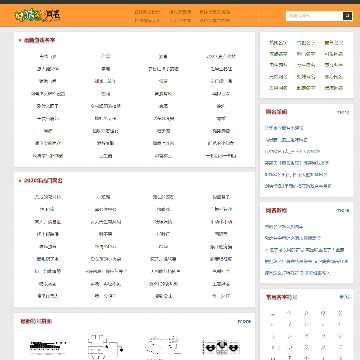Open the dashed-outline sketch third thumbnail

(163, 347)
